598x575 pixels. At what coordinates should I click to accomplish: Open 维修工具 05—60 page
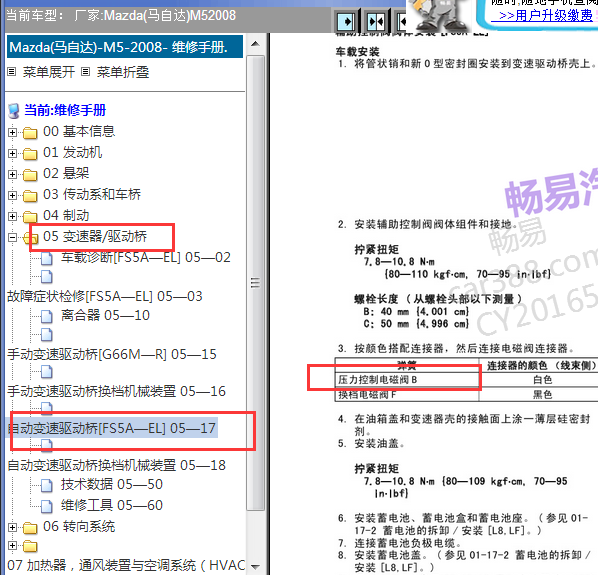point(112,505)
